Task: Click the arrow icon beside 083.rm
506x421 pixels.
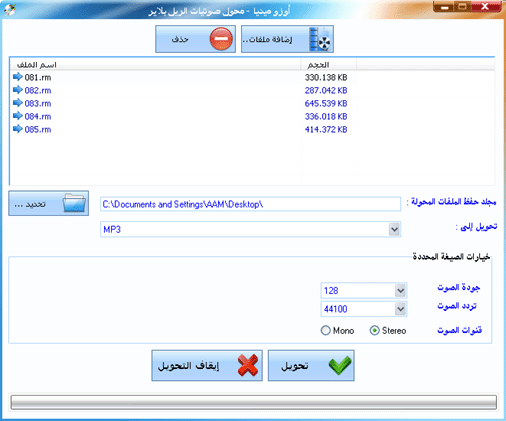Action: (x=18, y=103)
